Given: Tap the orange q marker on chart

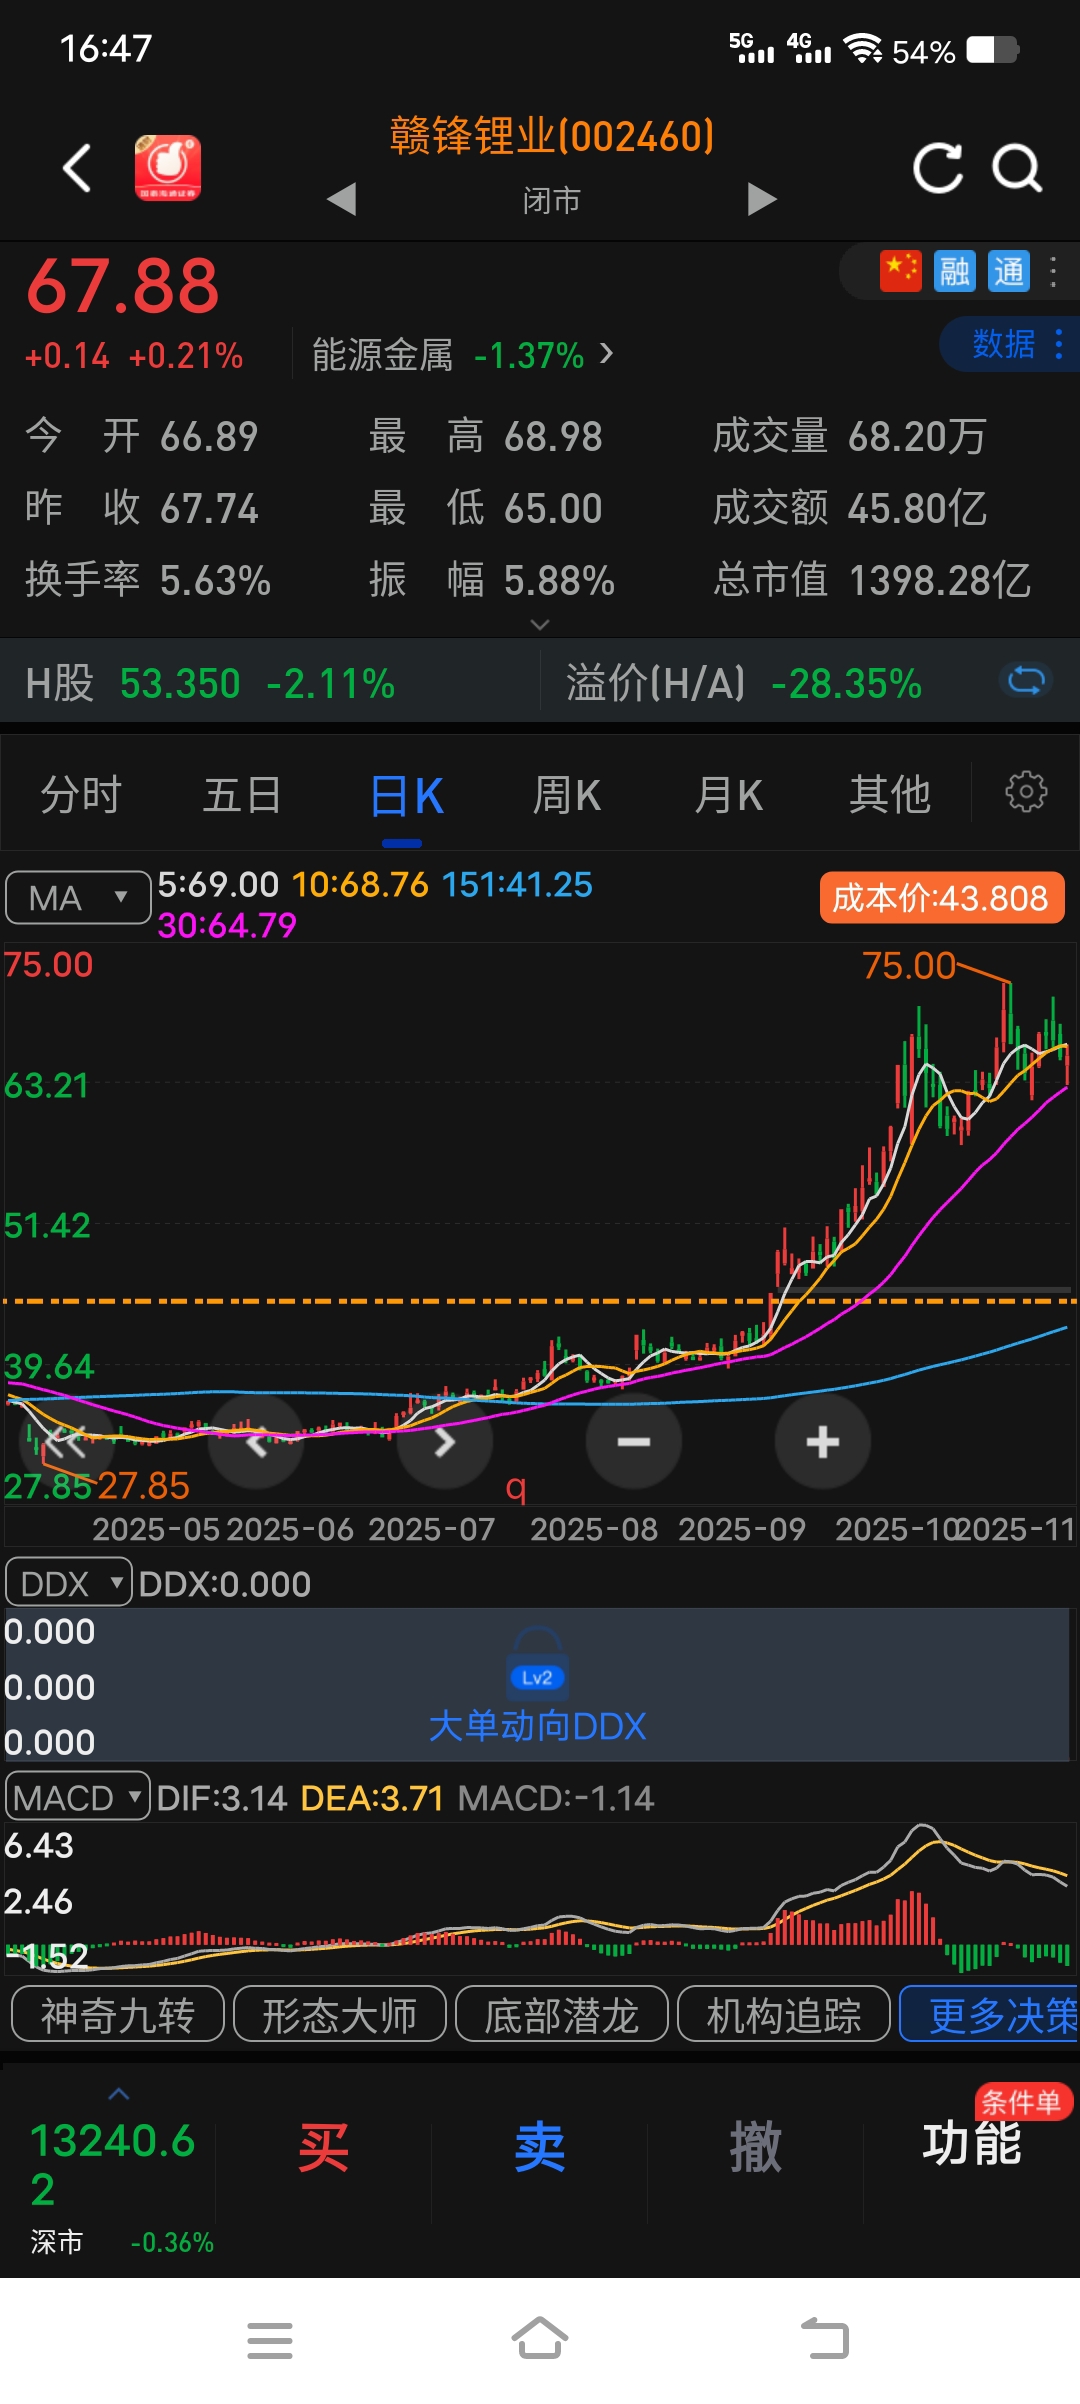Looking at the screenshot, I should coord(516,1488).
